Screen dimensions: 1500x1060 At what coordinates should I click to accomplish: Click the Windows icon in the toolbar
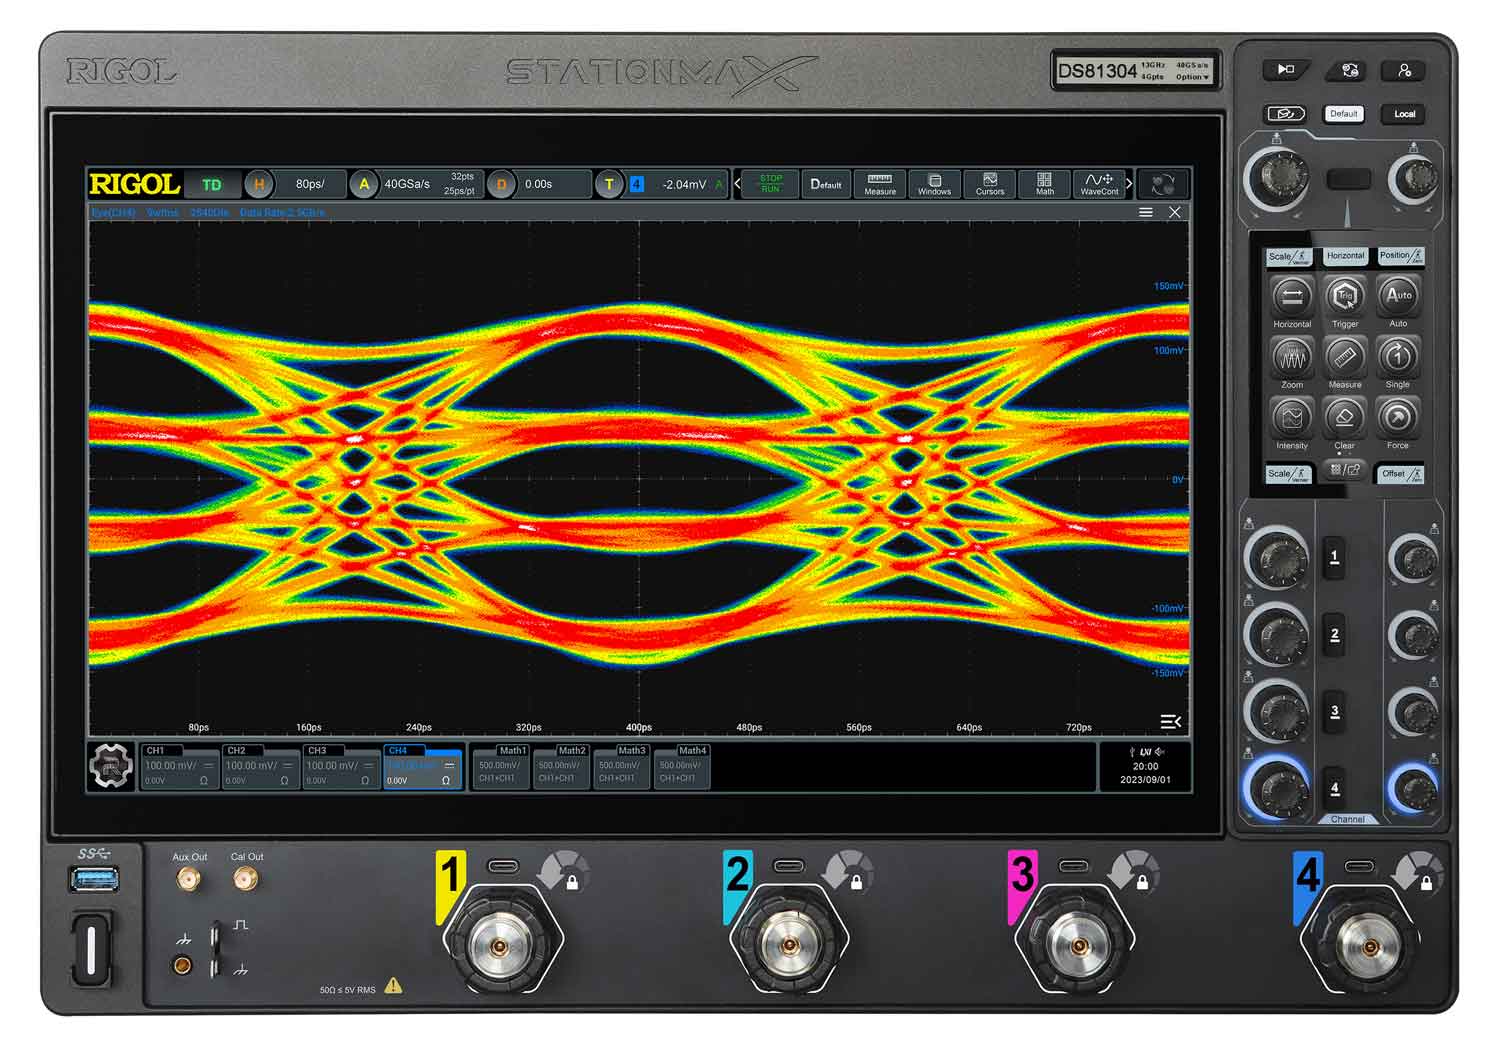pos(934,185)
